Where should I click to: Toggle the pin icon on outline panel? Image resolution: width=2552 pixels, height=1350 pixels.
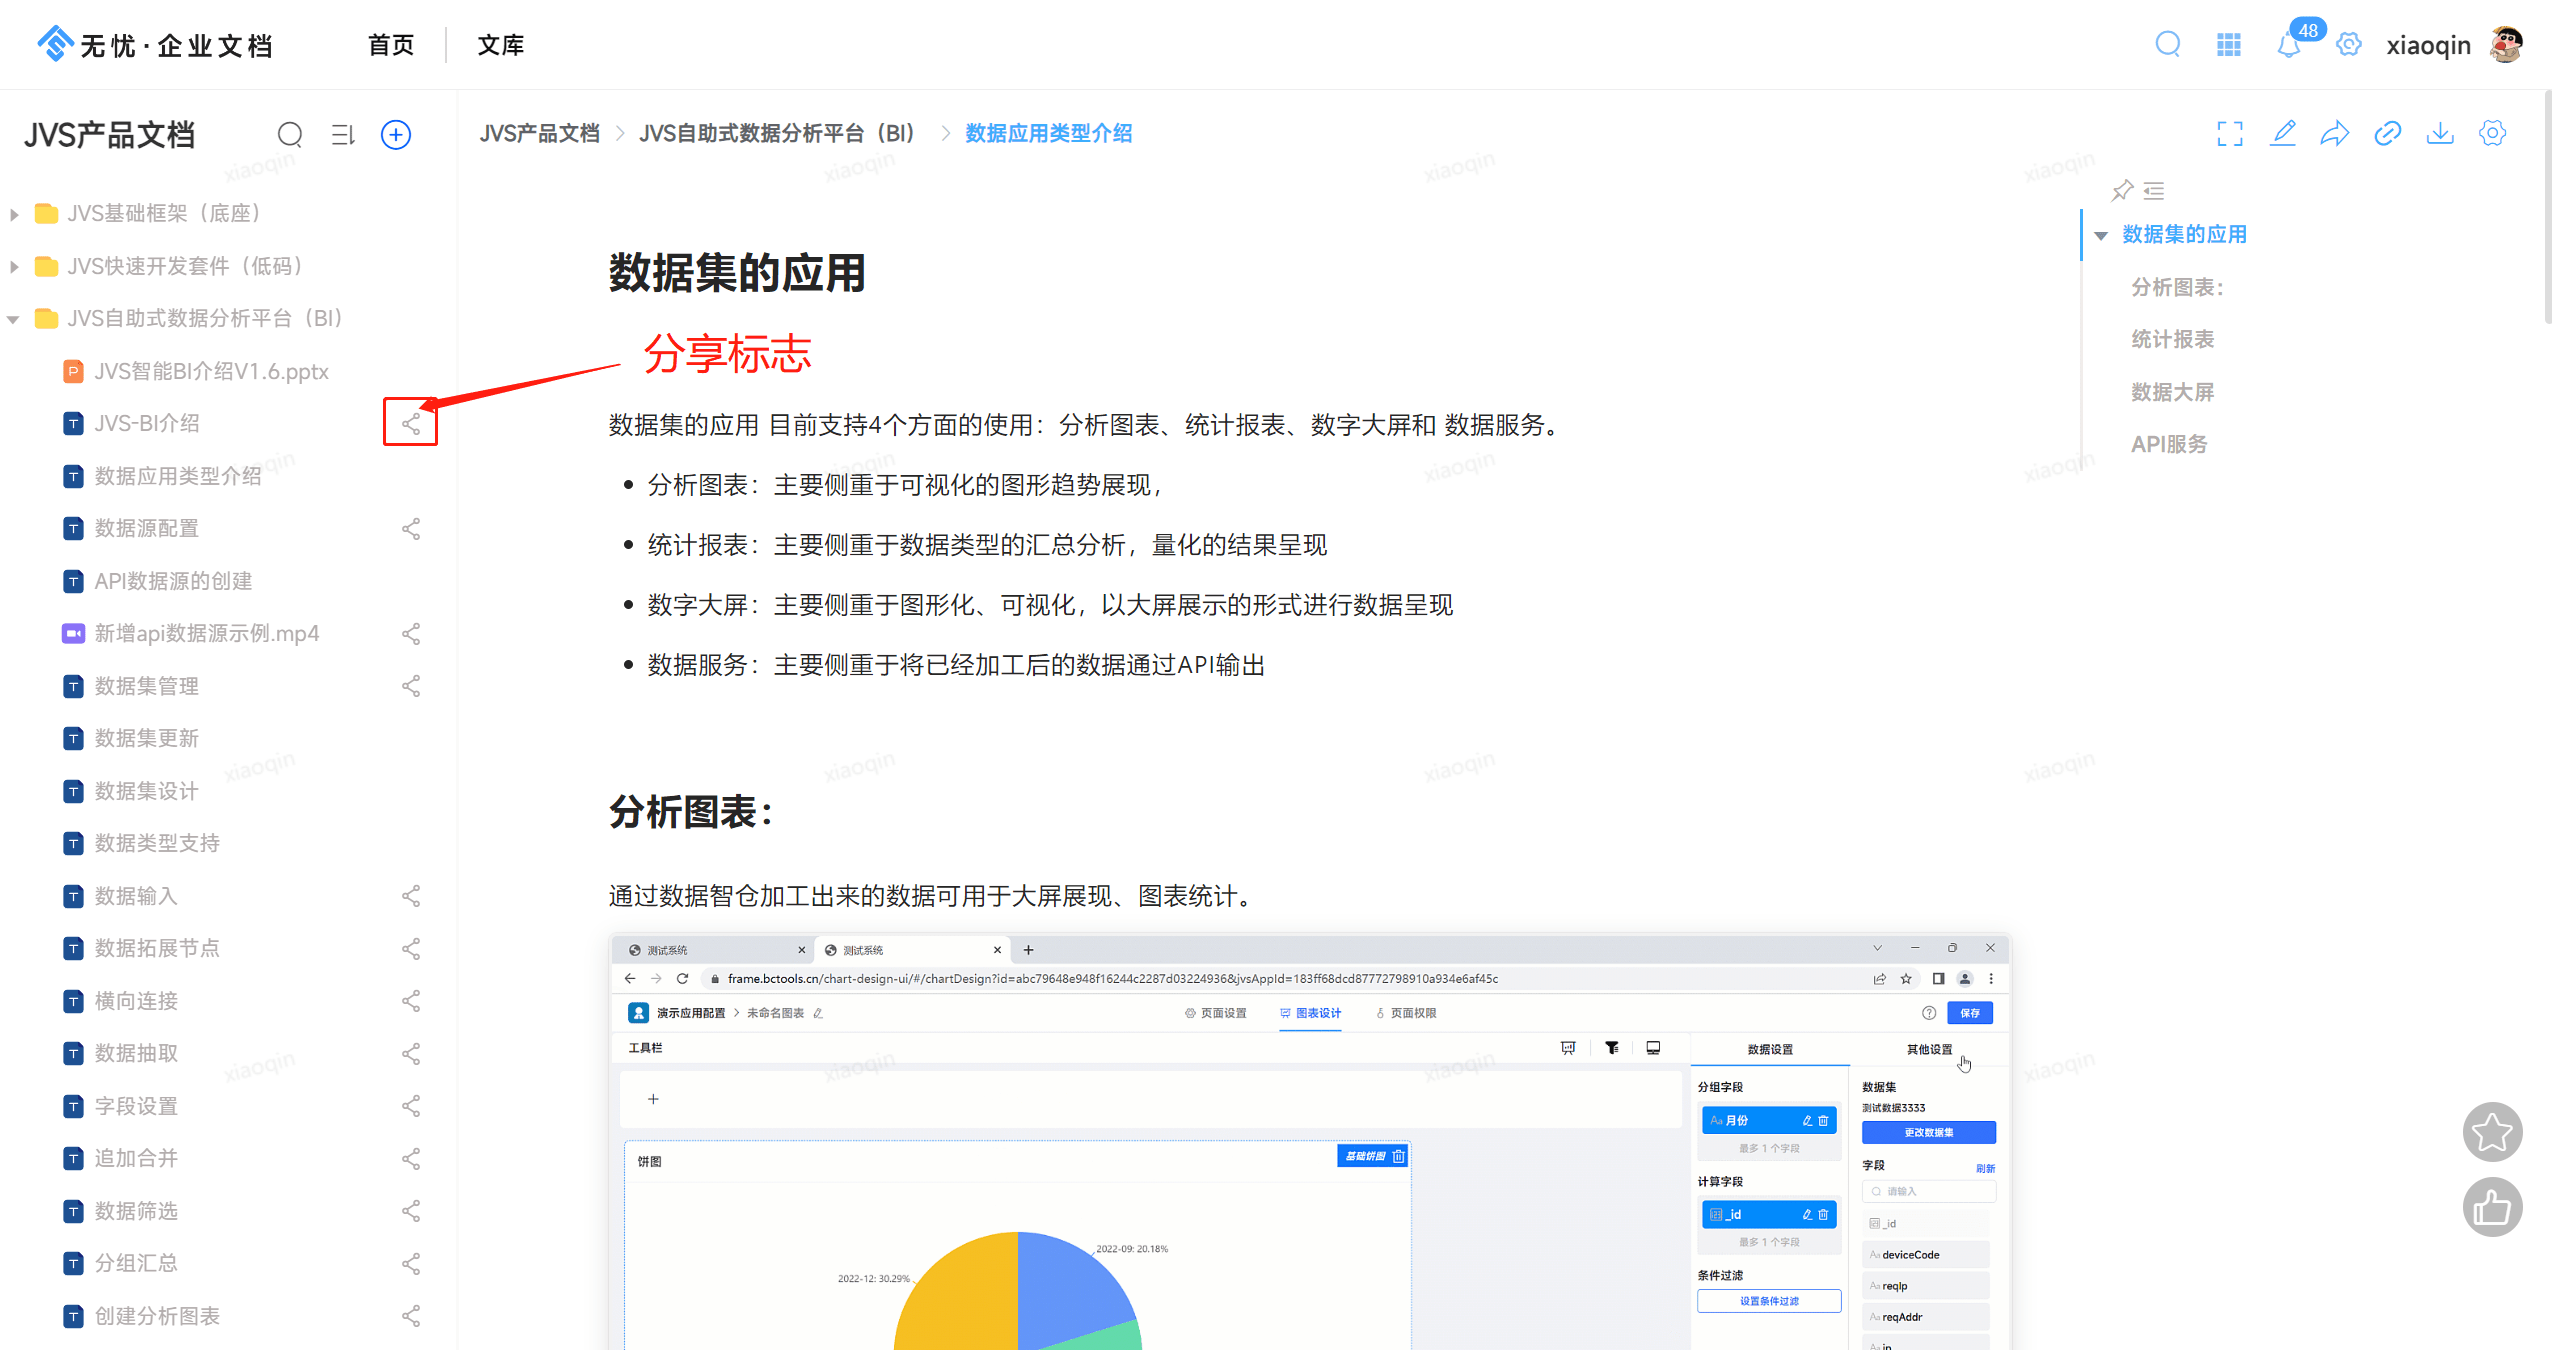(x=2121, y=190)
